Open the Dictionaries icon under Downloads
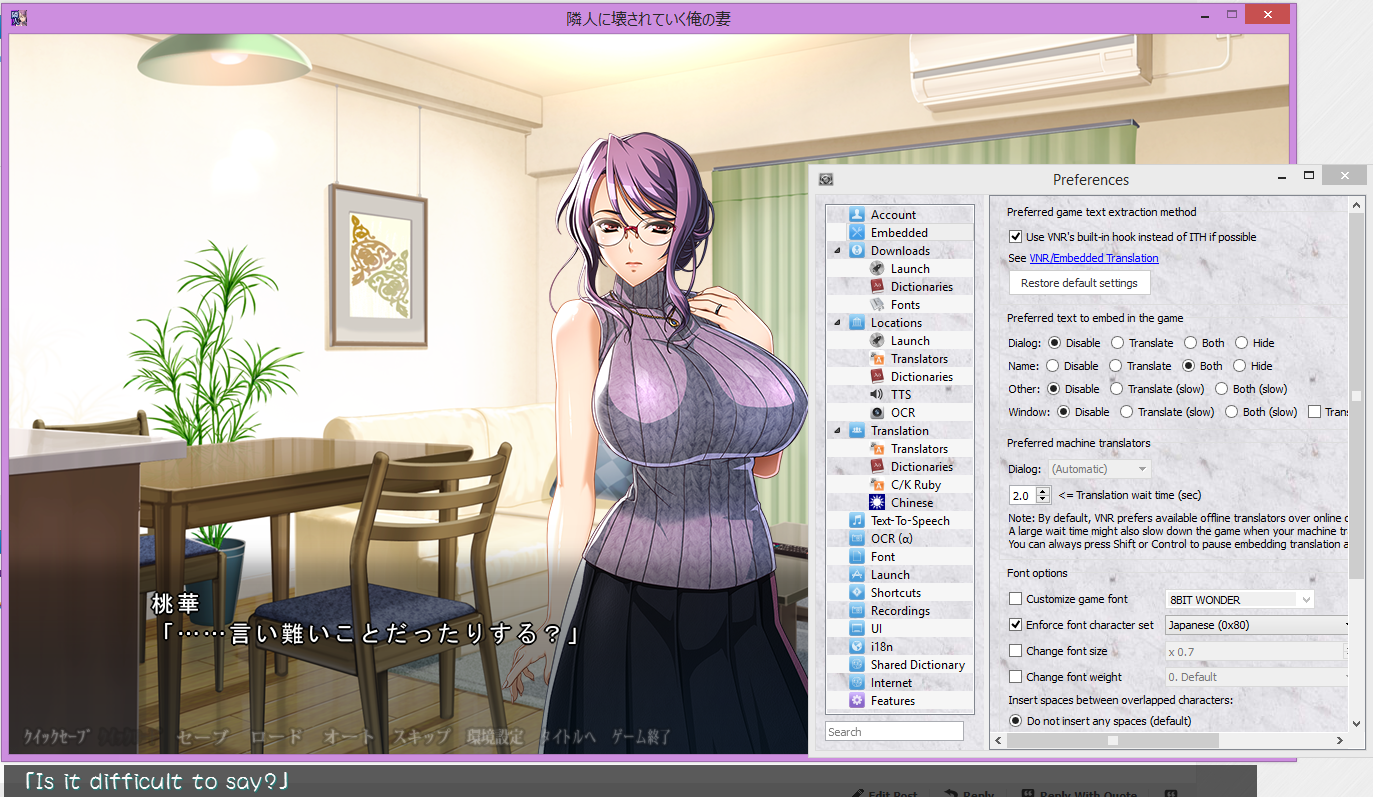This screenshot has height=797, width=1373. tap(877, 286)
